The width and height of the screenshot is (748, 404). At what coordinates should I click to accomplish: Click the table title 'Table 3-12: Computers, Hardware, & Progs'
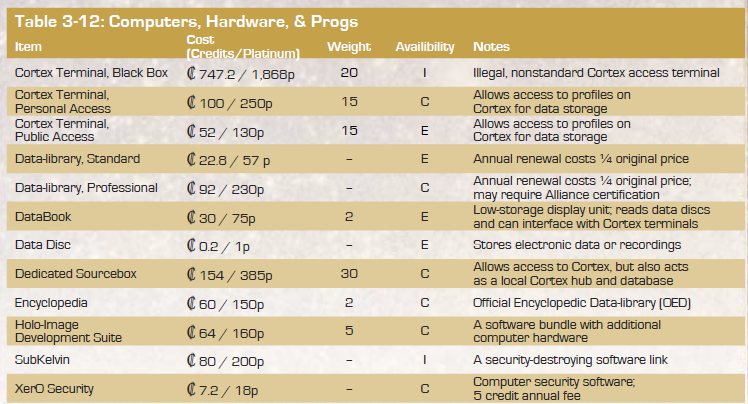pos(186,22)
